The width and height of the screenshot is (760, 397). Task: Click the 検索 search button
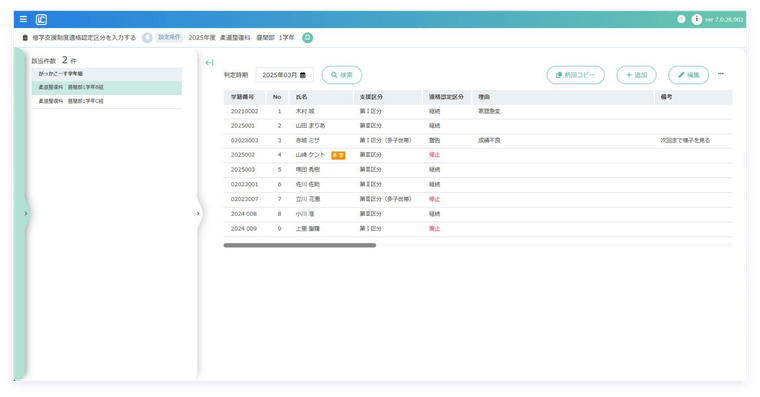[342, 75]
